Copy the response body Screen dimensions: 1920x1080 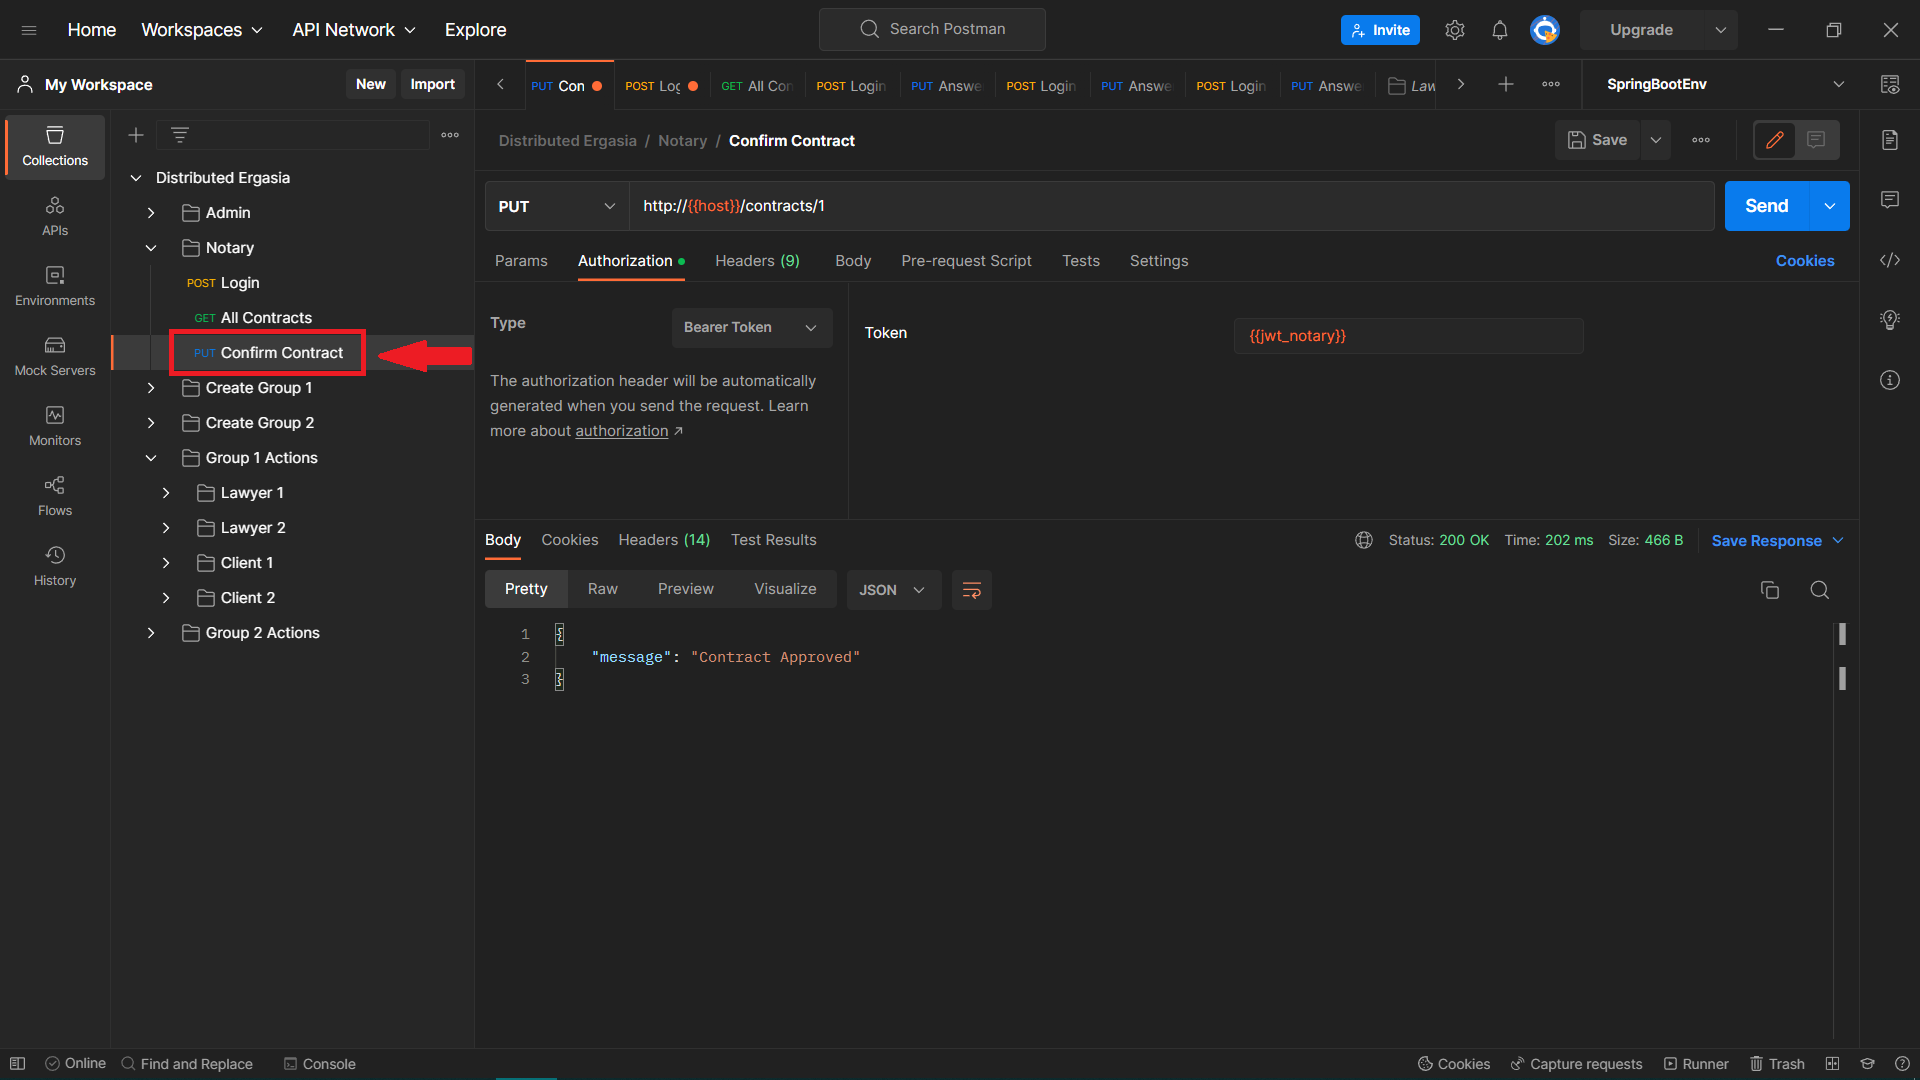click(1770, 590)
